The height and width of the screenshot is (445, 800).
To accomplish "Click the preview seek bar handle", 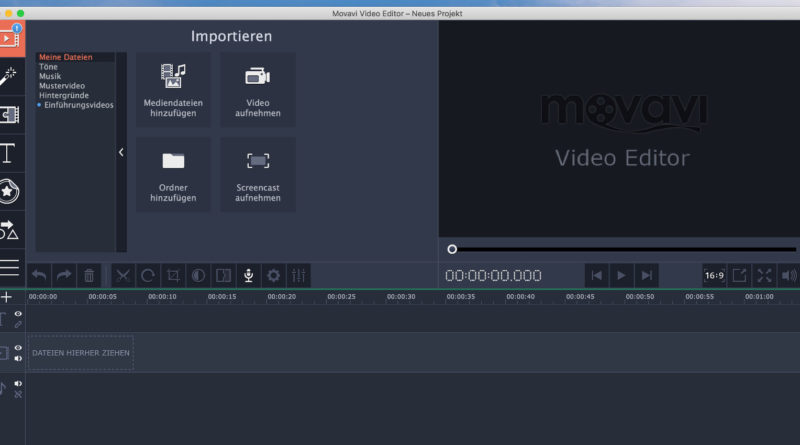I will coord(452,250).
